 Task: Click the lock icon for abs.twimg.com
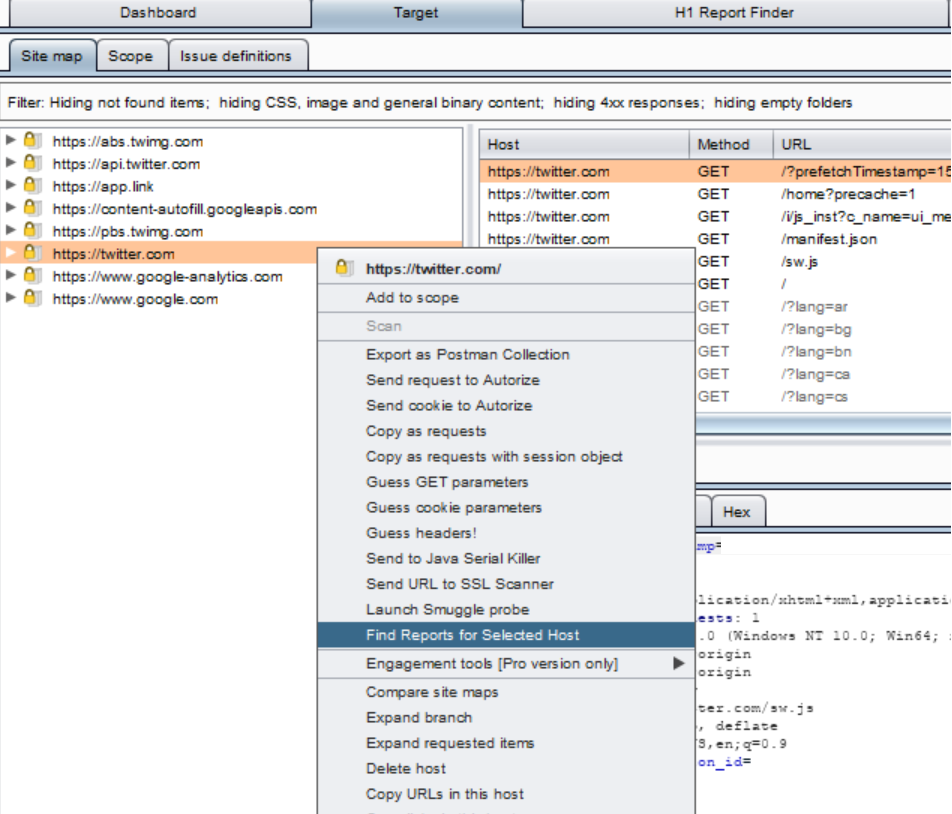pos(32,141)
